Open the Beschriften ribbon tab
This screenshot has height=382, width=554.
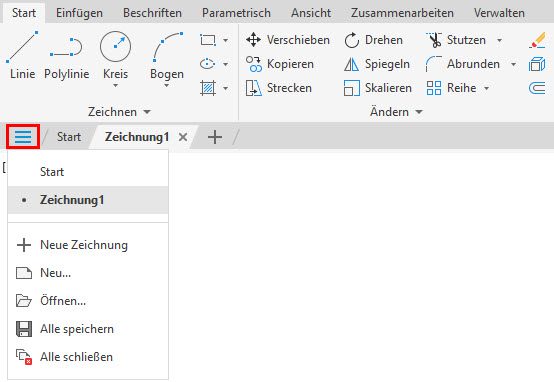(x=153, y=13)
